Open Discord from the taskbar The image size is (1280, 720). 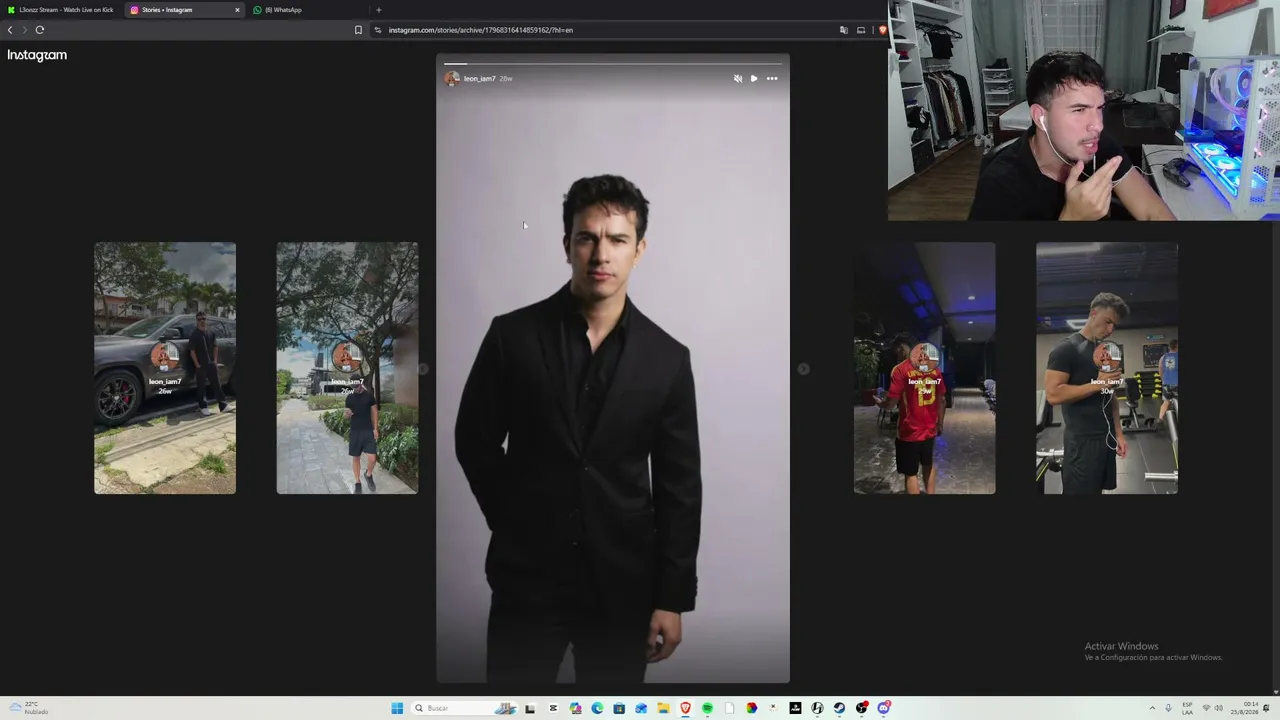[883, 708]
